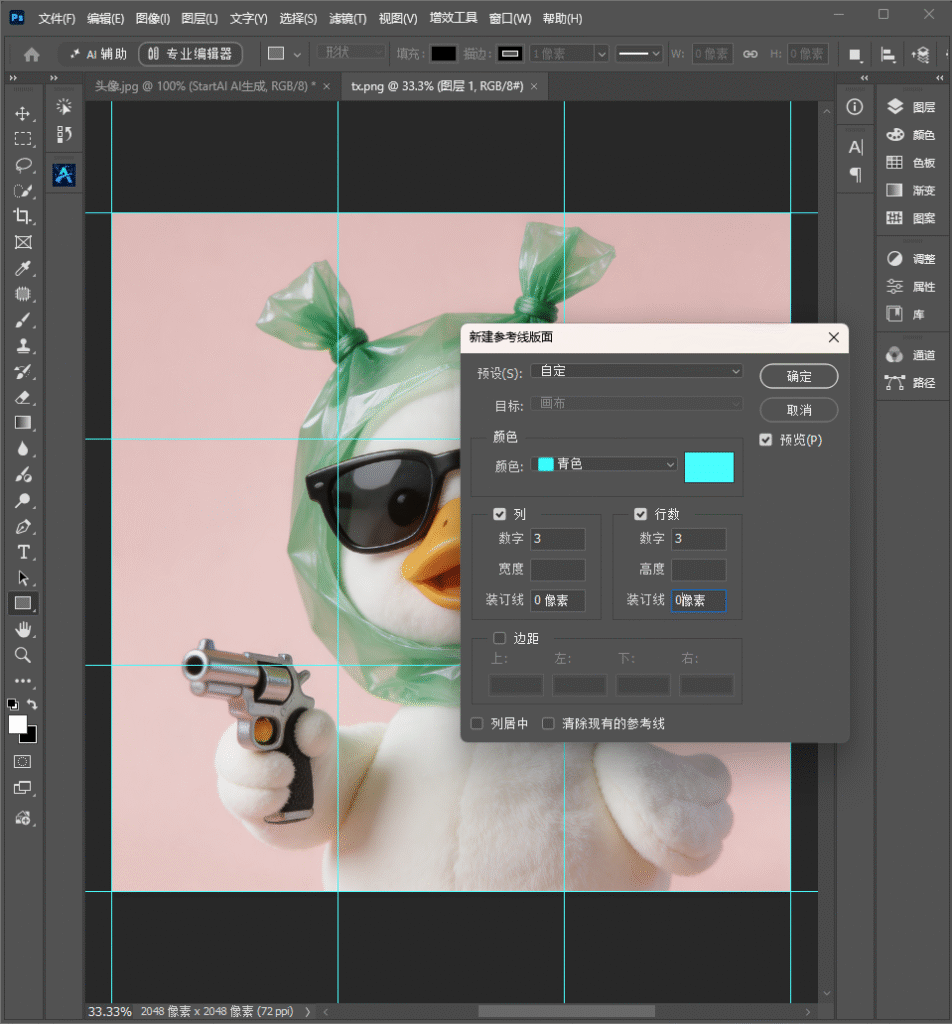
Task: Enable the 边距 margin checkbox
Action: 500,638
